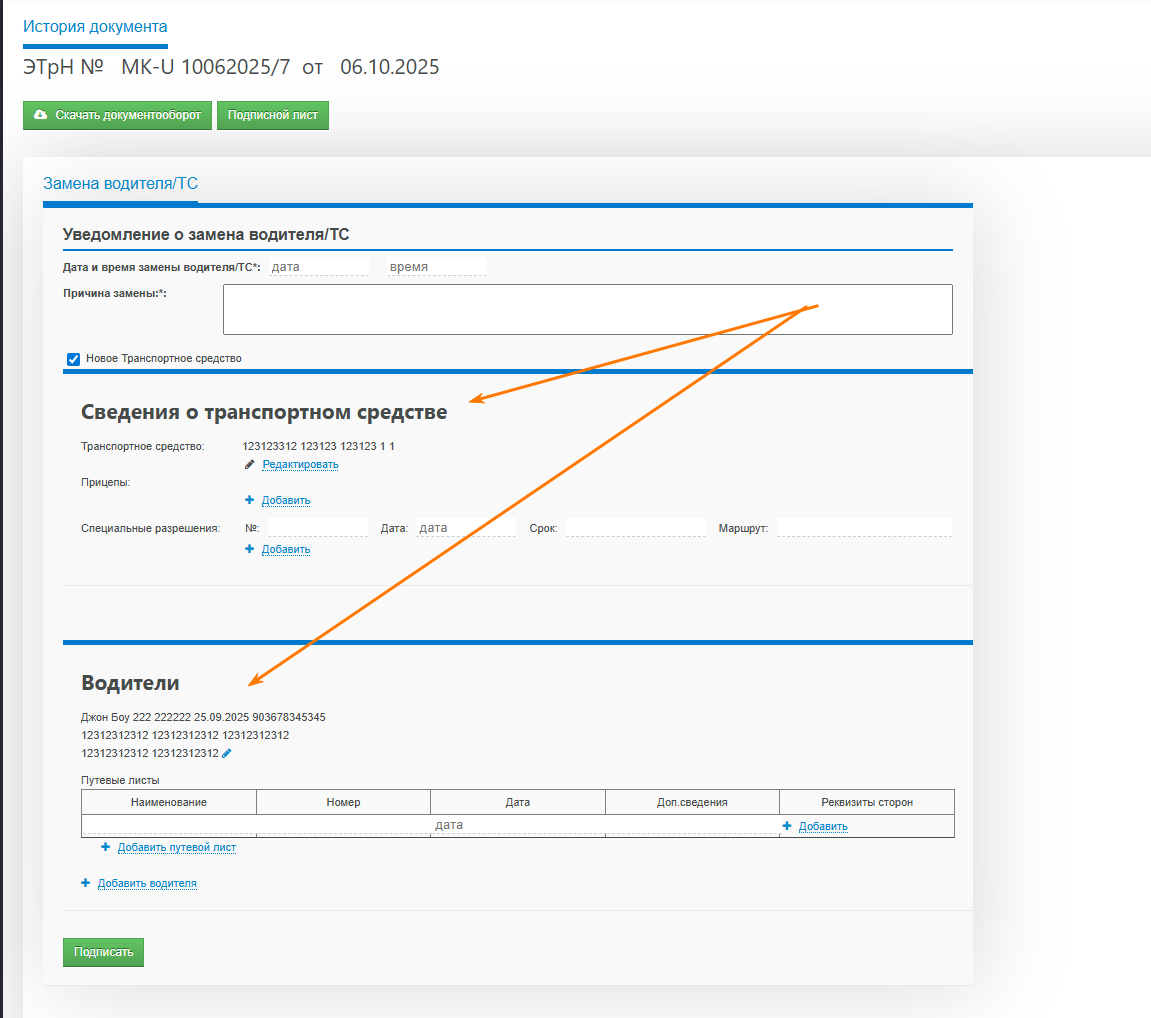The height and width of the screenshot is (1018, 1151).
Task: Click plus icon under Прицепы
Action: pos(250,500)
